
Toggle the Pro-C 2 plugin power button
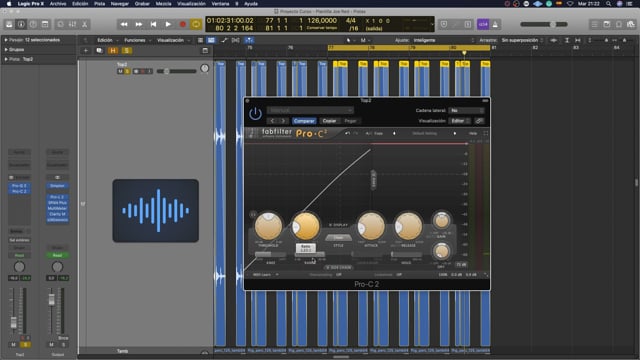coord(256,113)
